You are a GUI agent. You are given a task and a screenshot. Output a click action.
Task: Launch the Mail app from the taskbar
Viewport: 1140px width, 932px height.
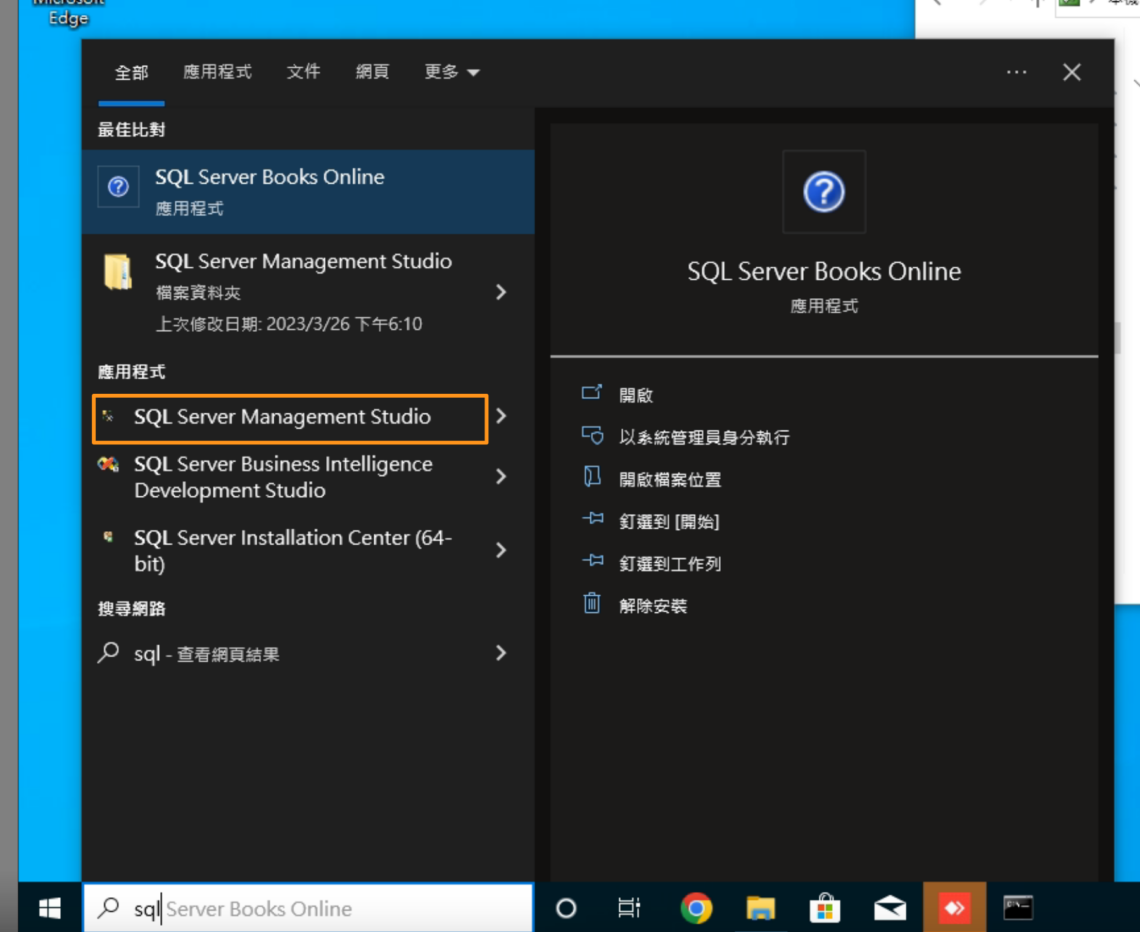[x=889, y=907]
